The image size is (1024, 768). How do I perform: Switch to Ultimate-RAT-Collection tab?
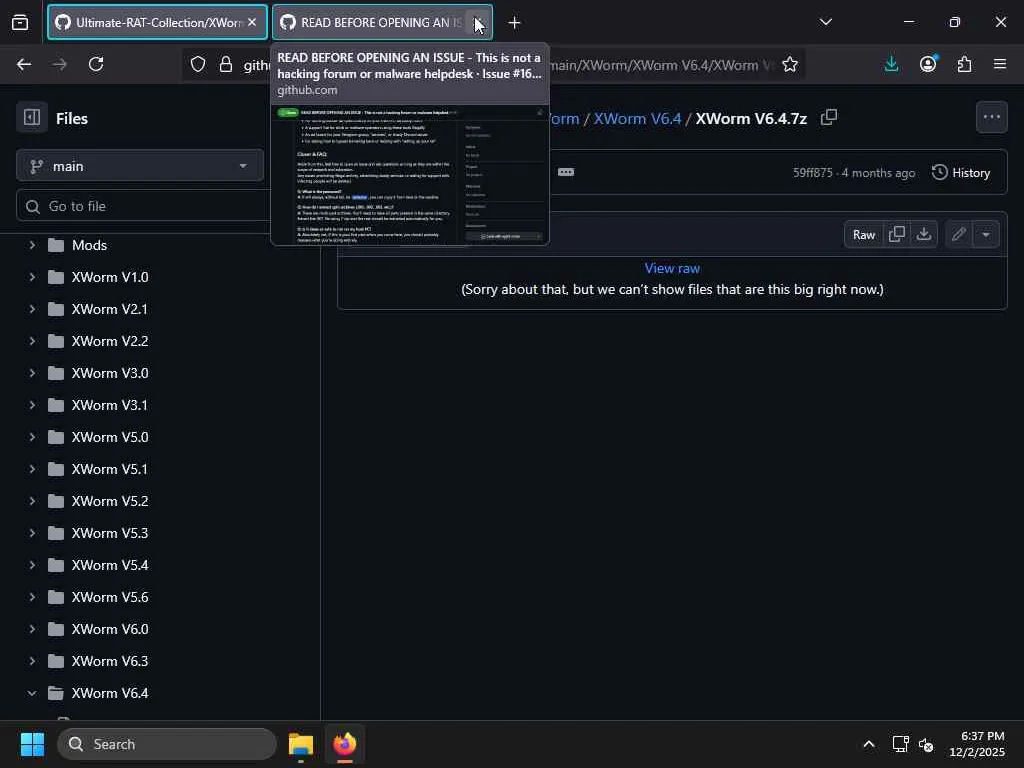157,23
